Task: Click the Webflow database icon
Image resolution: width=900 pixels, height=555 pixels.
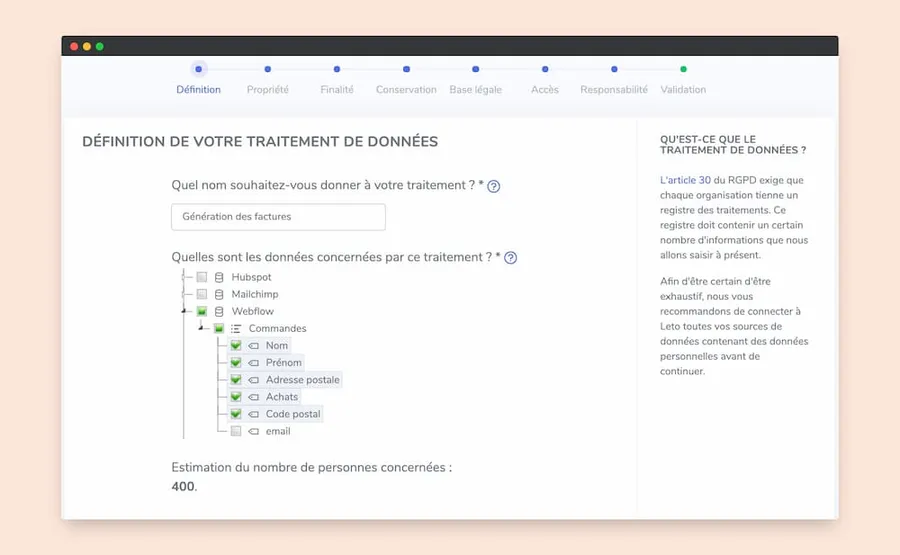Action: point(219,312)
